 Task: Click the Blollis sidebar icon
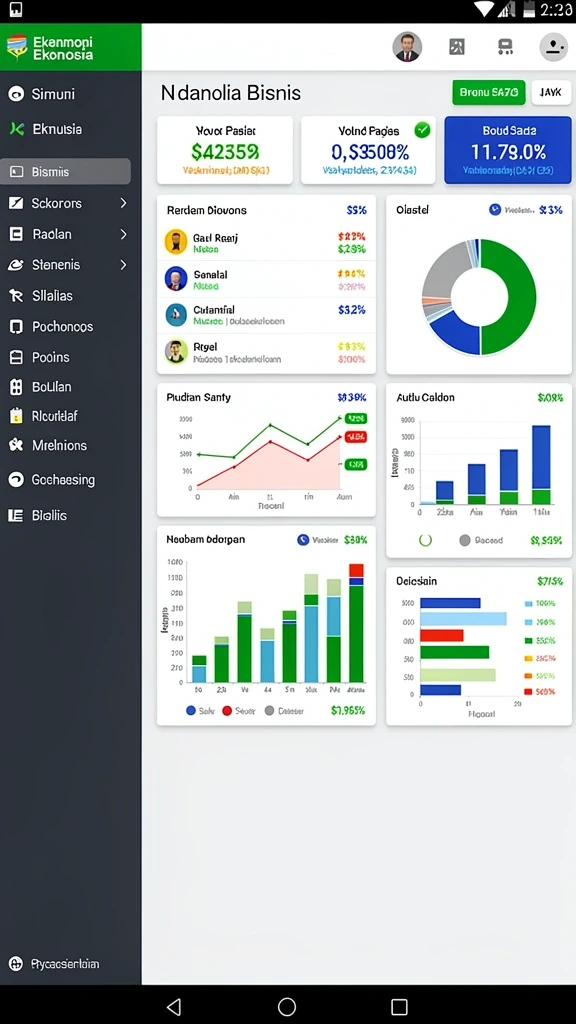pyautogui.click(x=16, y=515)
